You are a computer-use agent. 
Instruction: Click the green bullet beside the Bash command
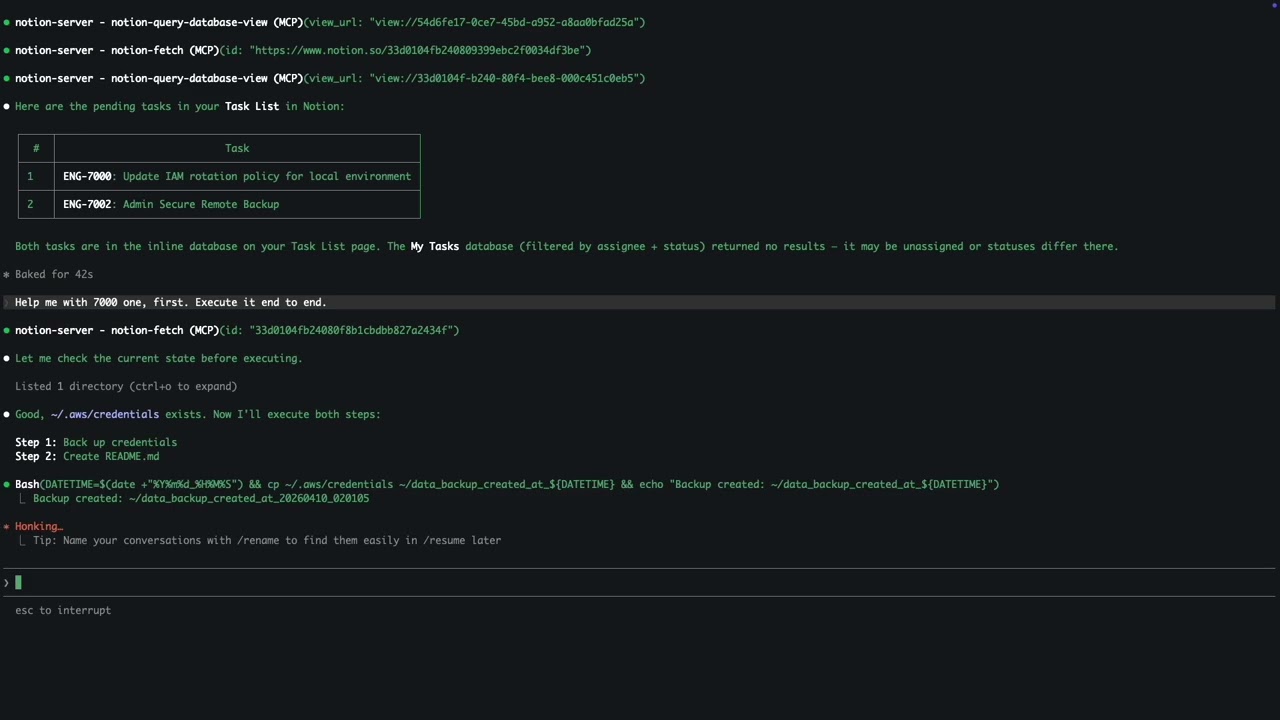coord(6,485)
